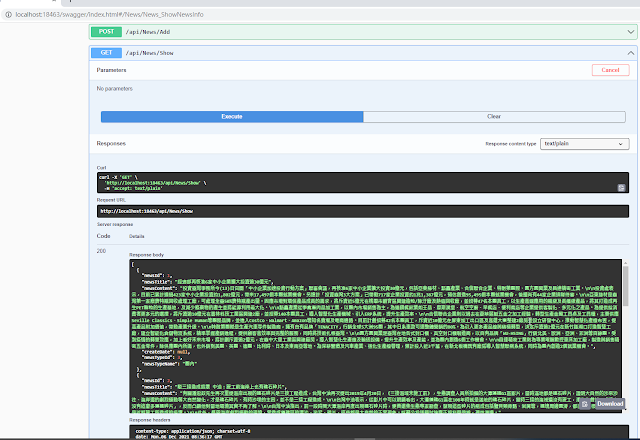Click the 'Response headers' label
This screenshot has height=440, width=640.
(150, 420)
